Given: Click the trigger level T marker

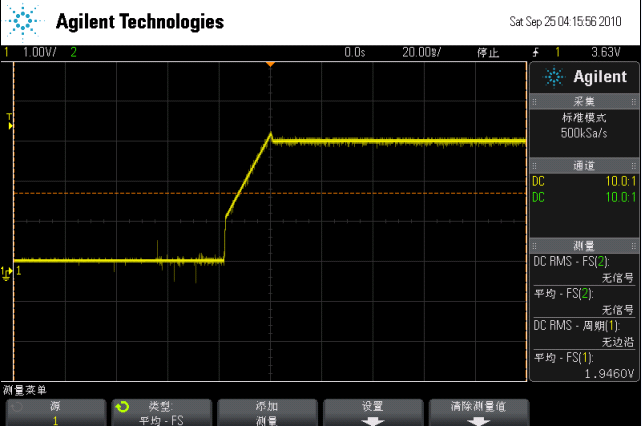Looking at the screenshot, I should 10,121.
